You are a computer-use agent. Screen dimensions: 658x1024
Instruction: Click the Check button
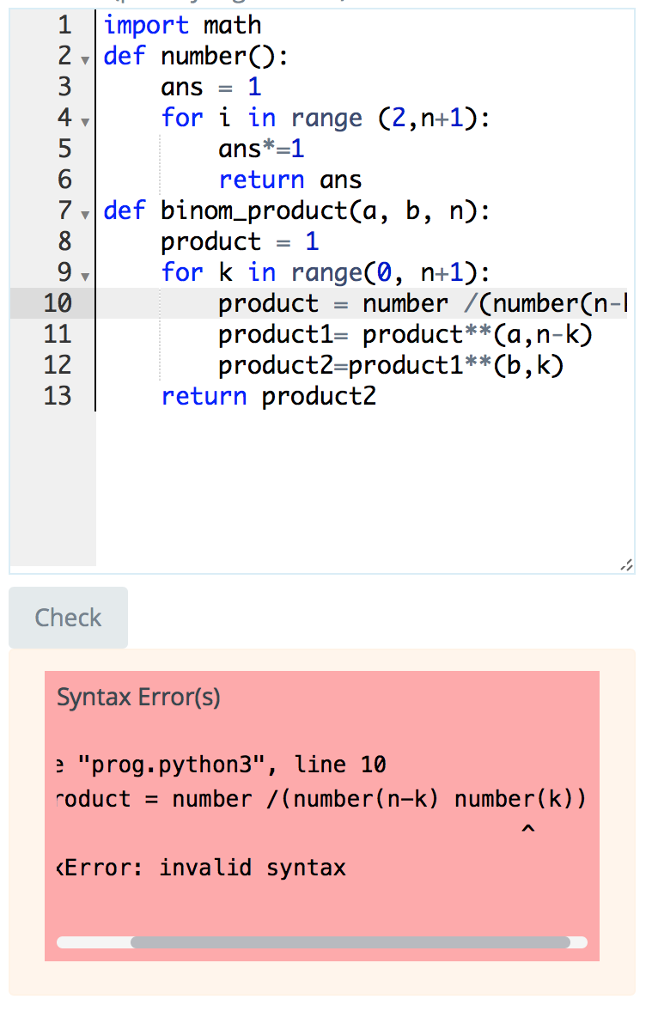[67, 617]
